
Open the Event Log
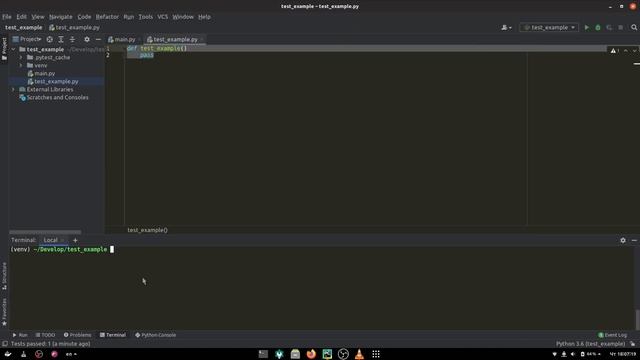612,335
